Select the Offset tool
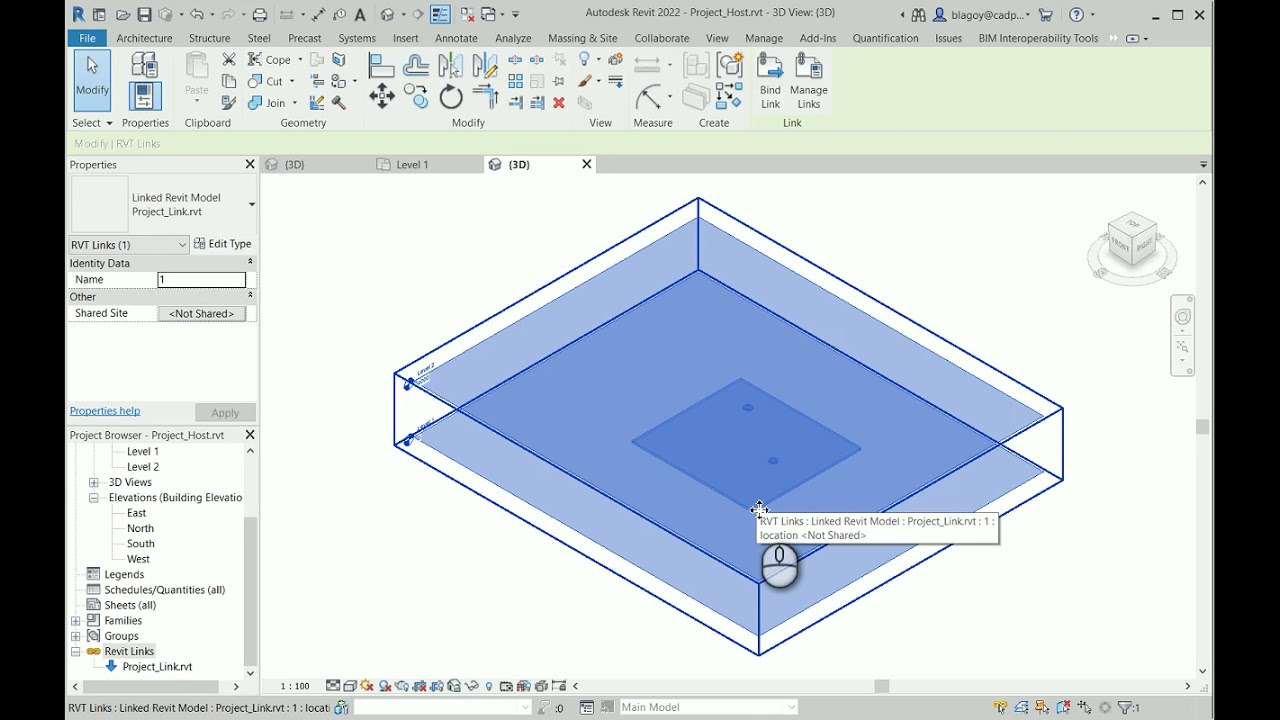This screenshot has height=720, width=1280. click(416, 66)
